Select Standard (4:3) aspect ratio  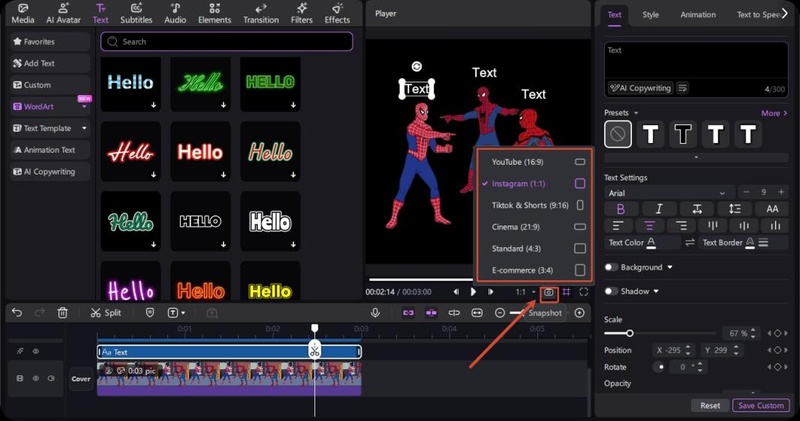(x=535, y=249)
